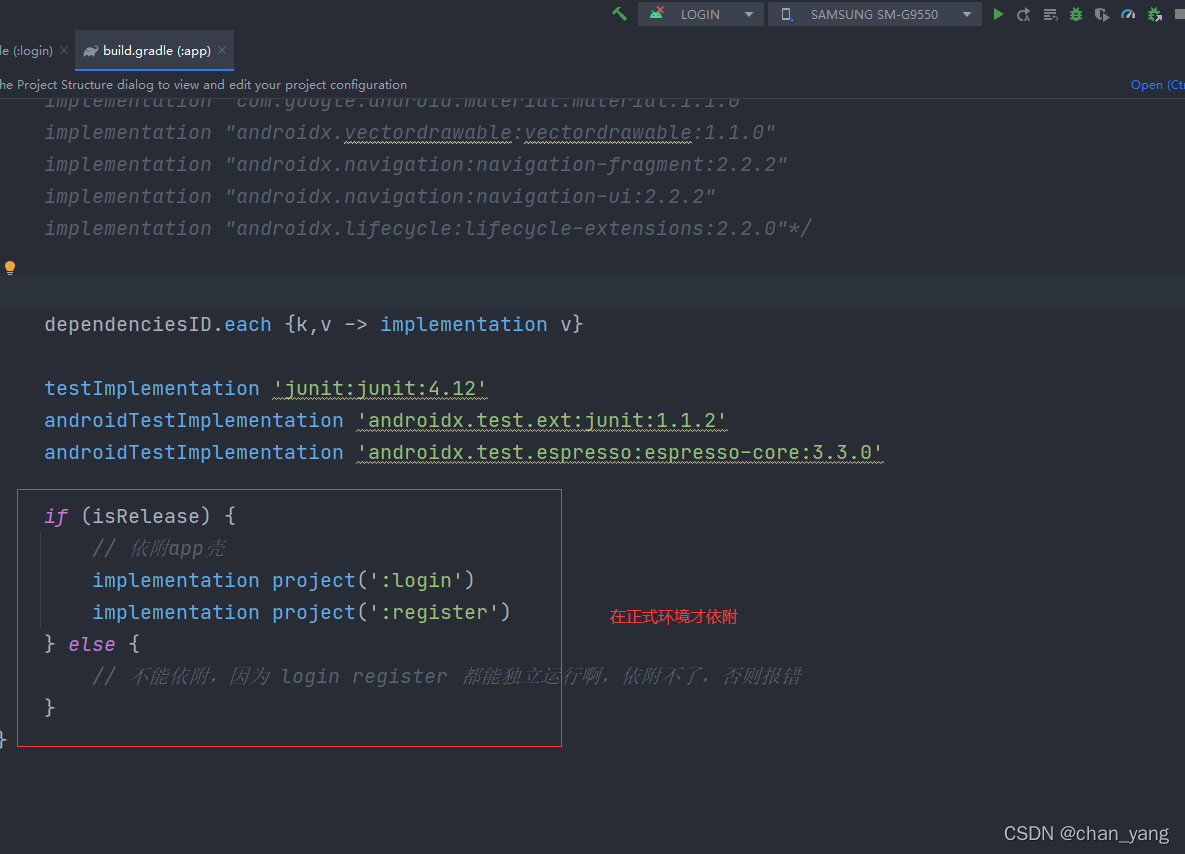The width and height of the screenshot is (1185, 854).
Task: Click implementation project(':login') line
Action: [x=283, y=580]
